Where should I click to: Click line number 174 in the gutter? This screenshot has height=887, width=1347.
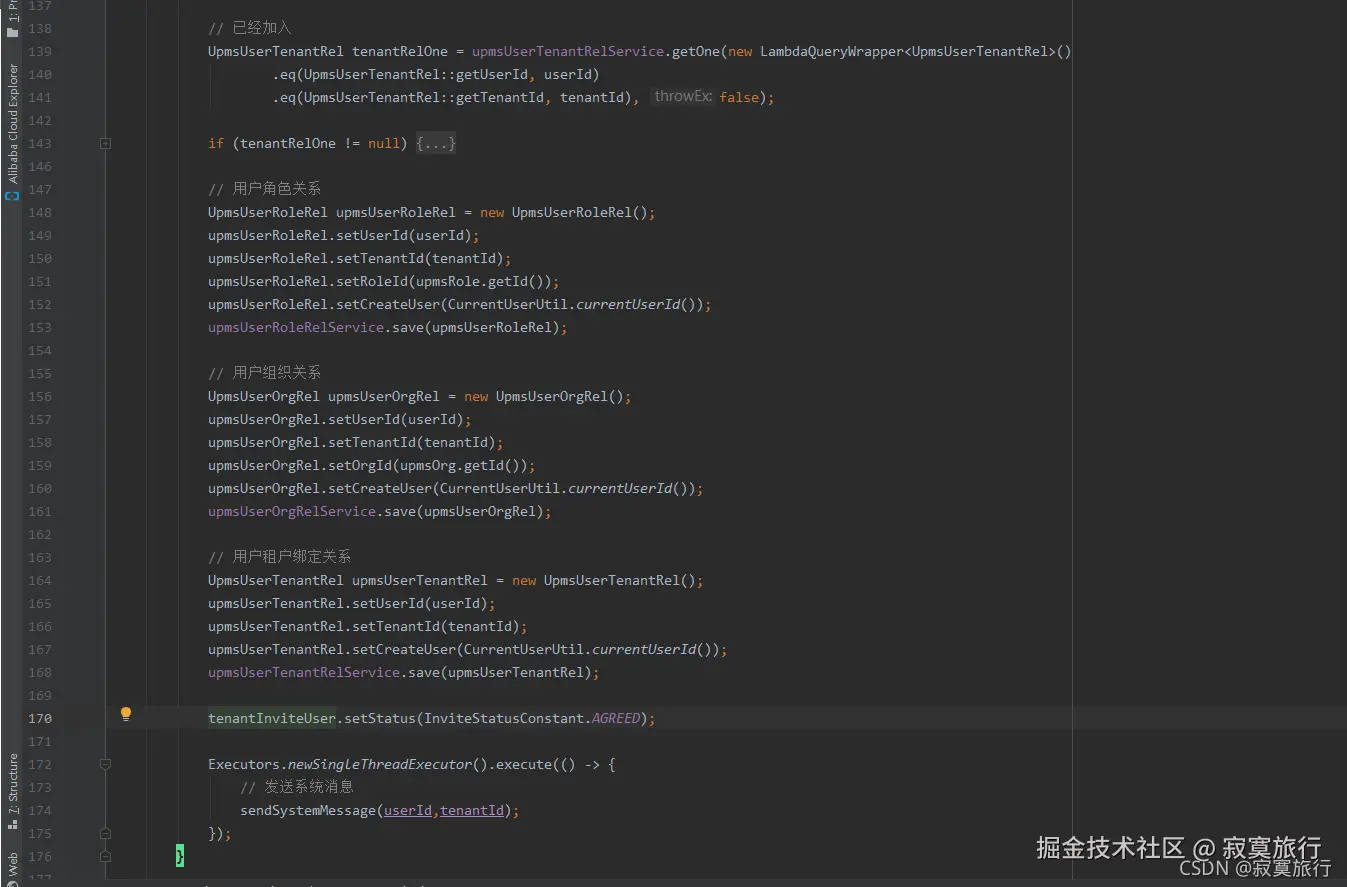coord(40,810)
